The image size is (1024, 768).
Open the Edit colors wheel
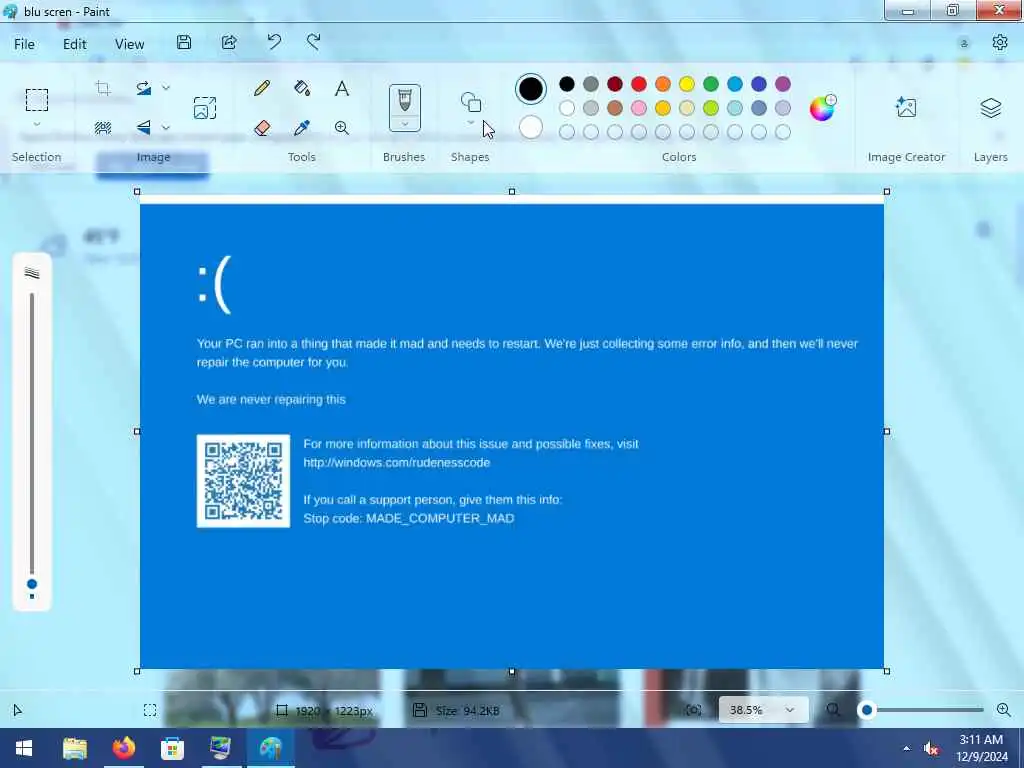coord(822,108)
